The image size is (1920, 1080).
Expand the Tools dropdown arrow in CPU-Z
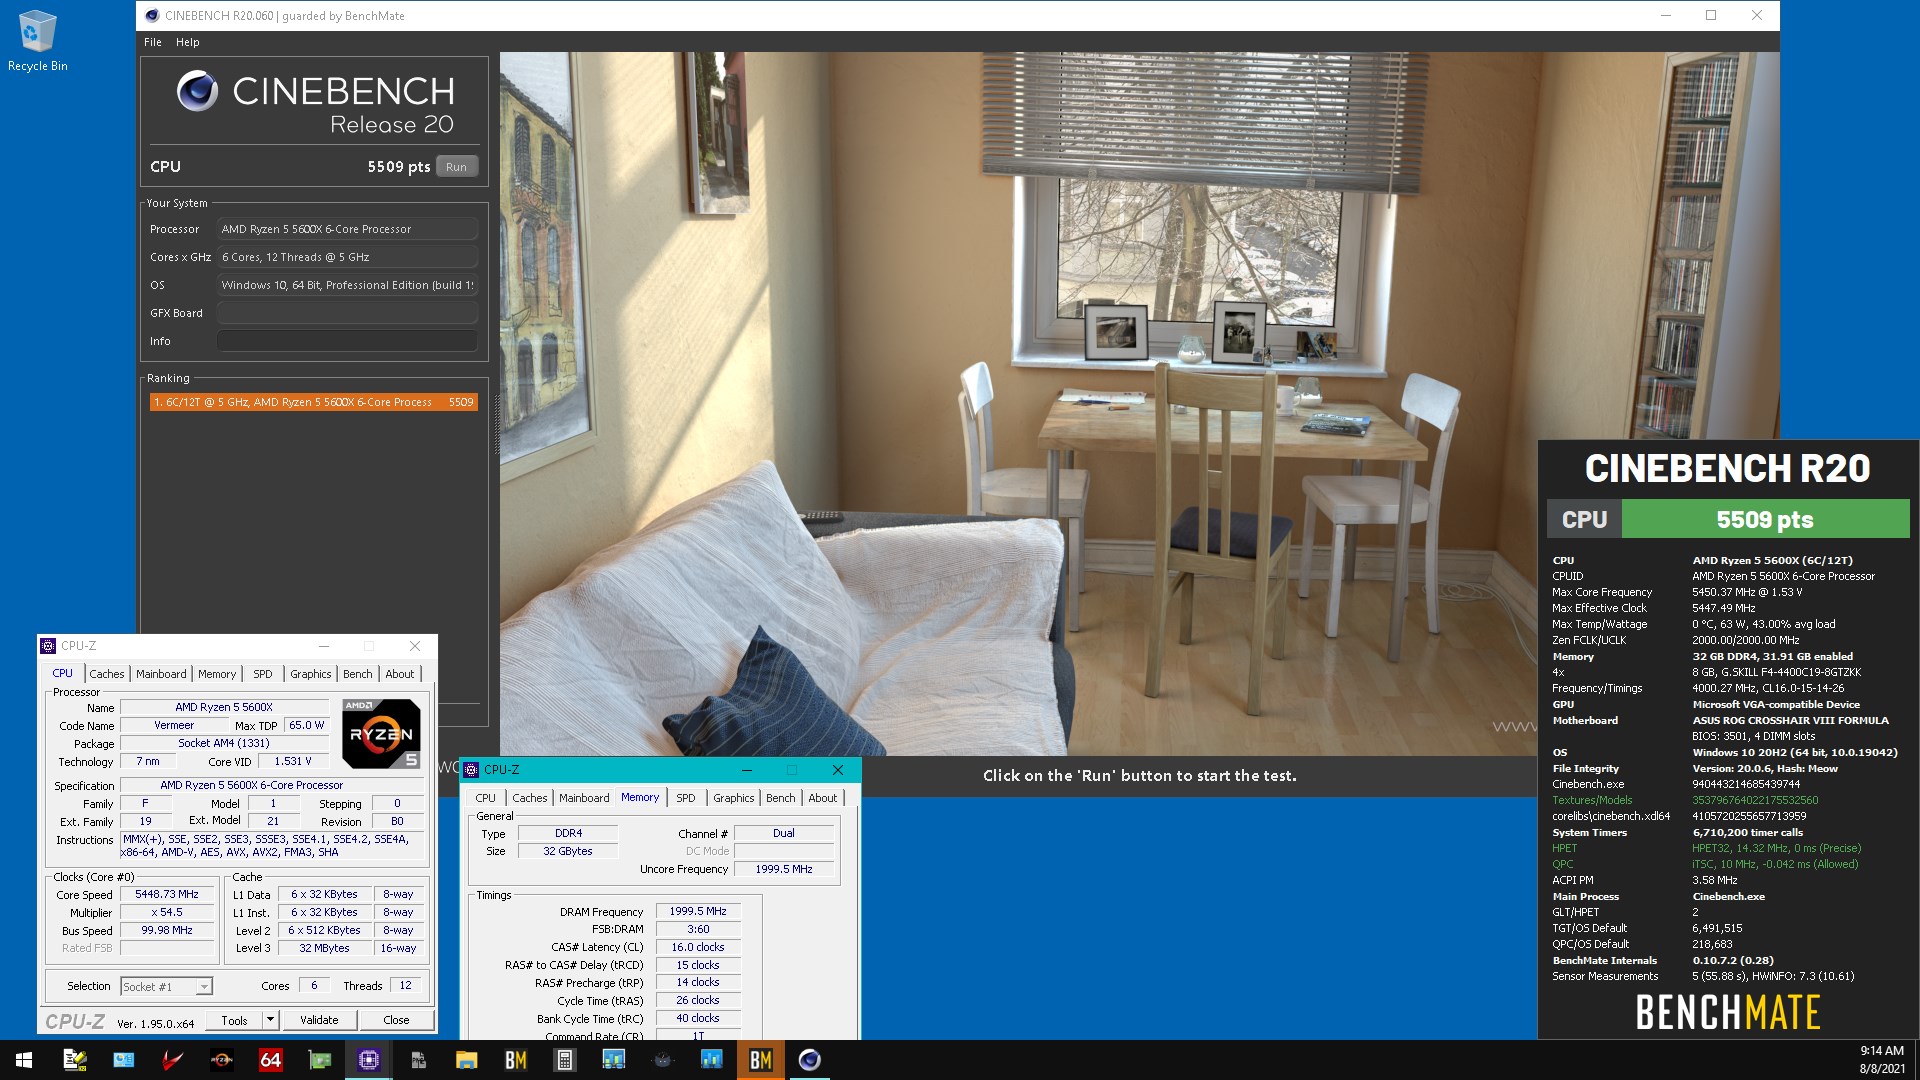270,1020
